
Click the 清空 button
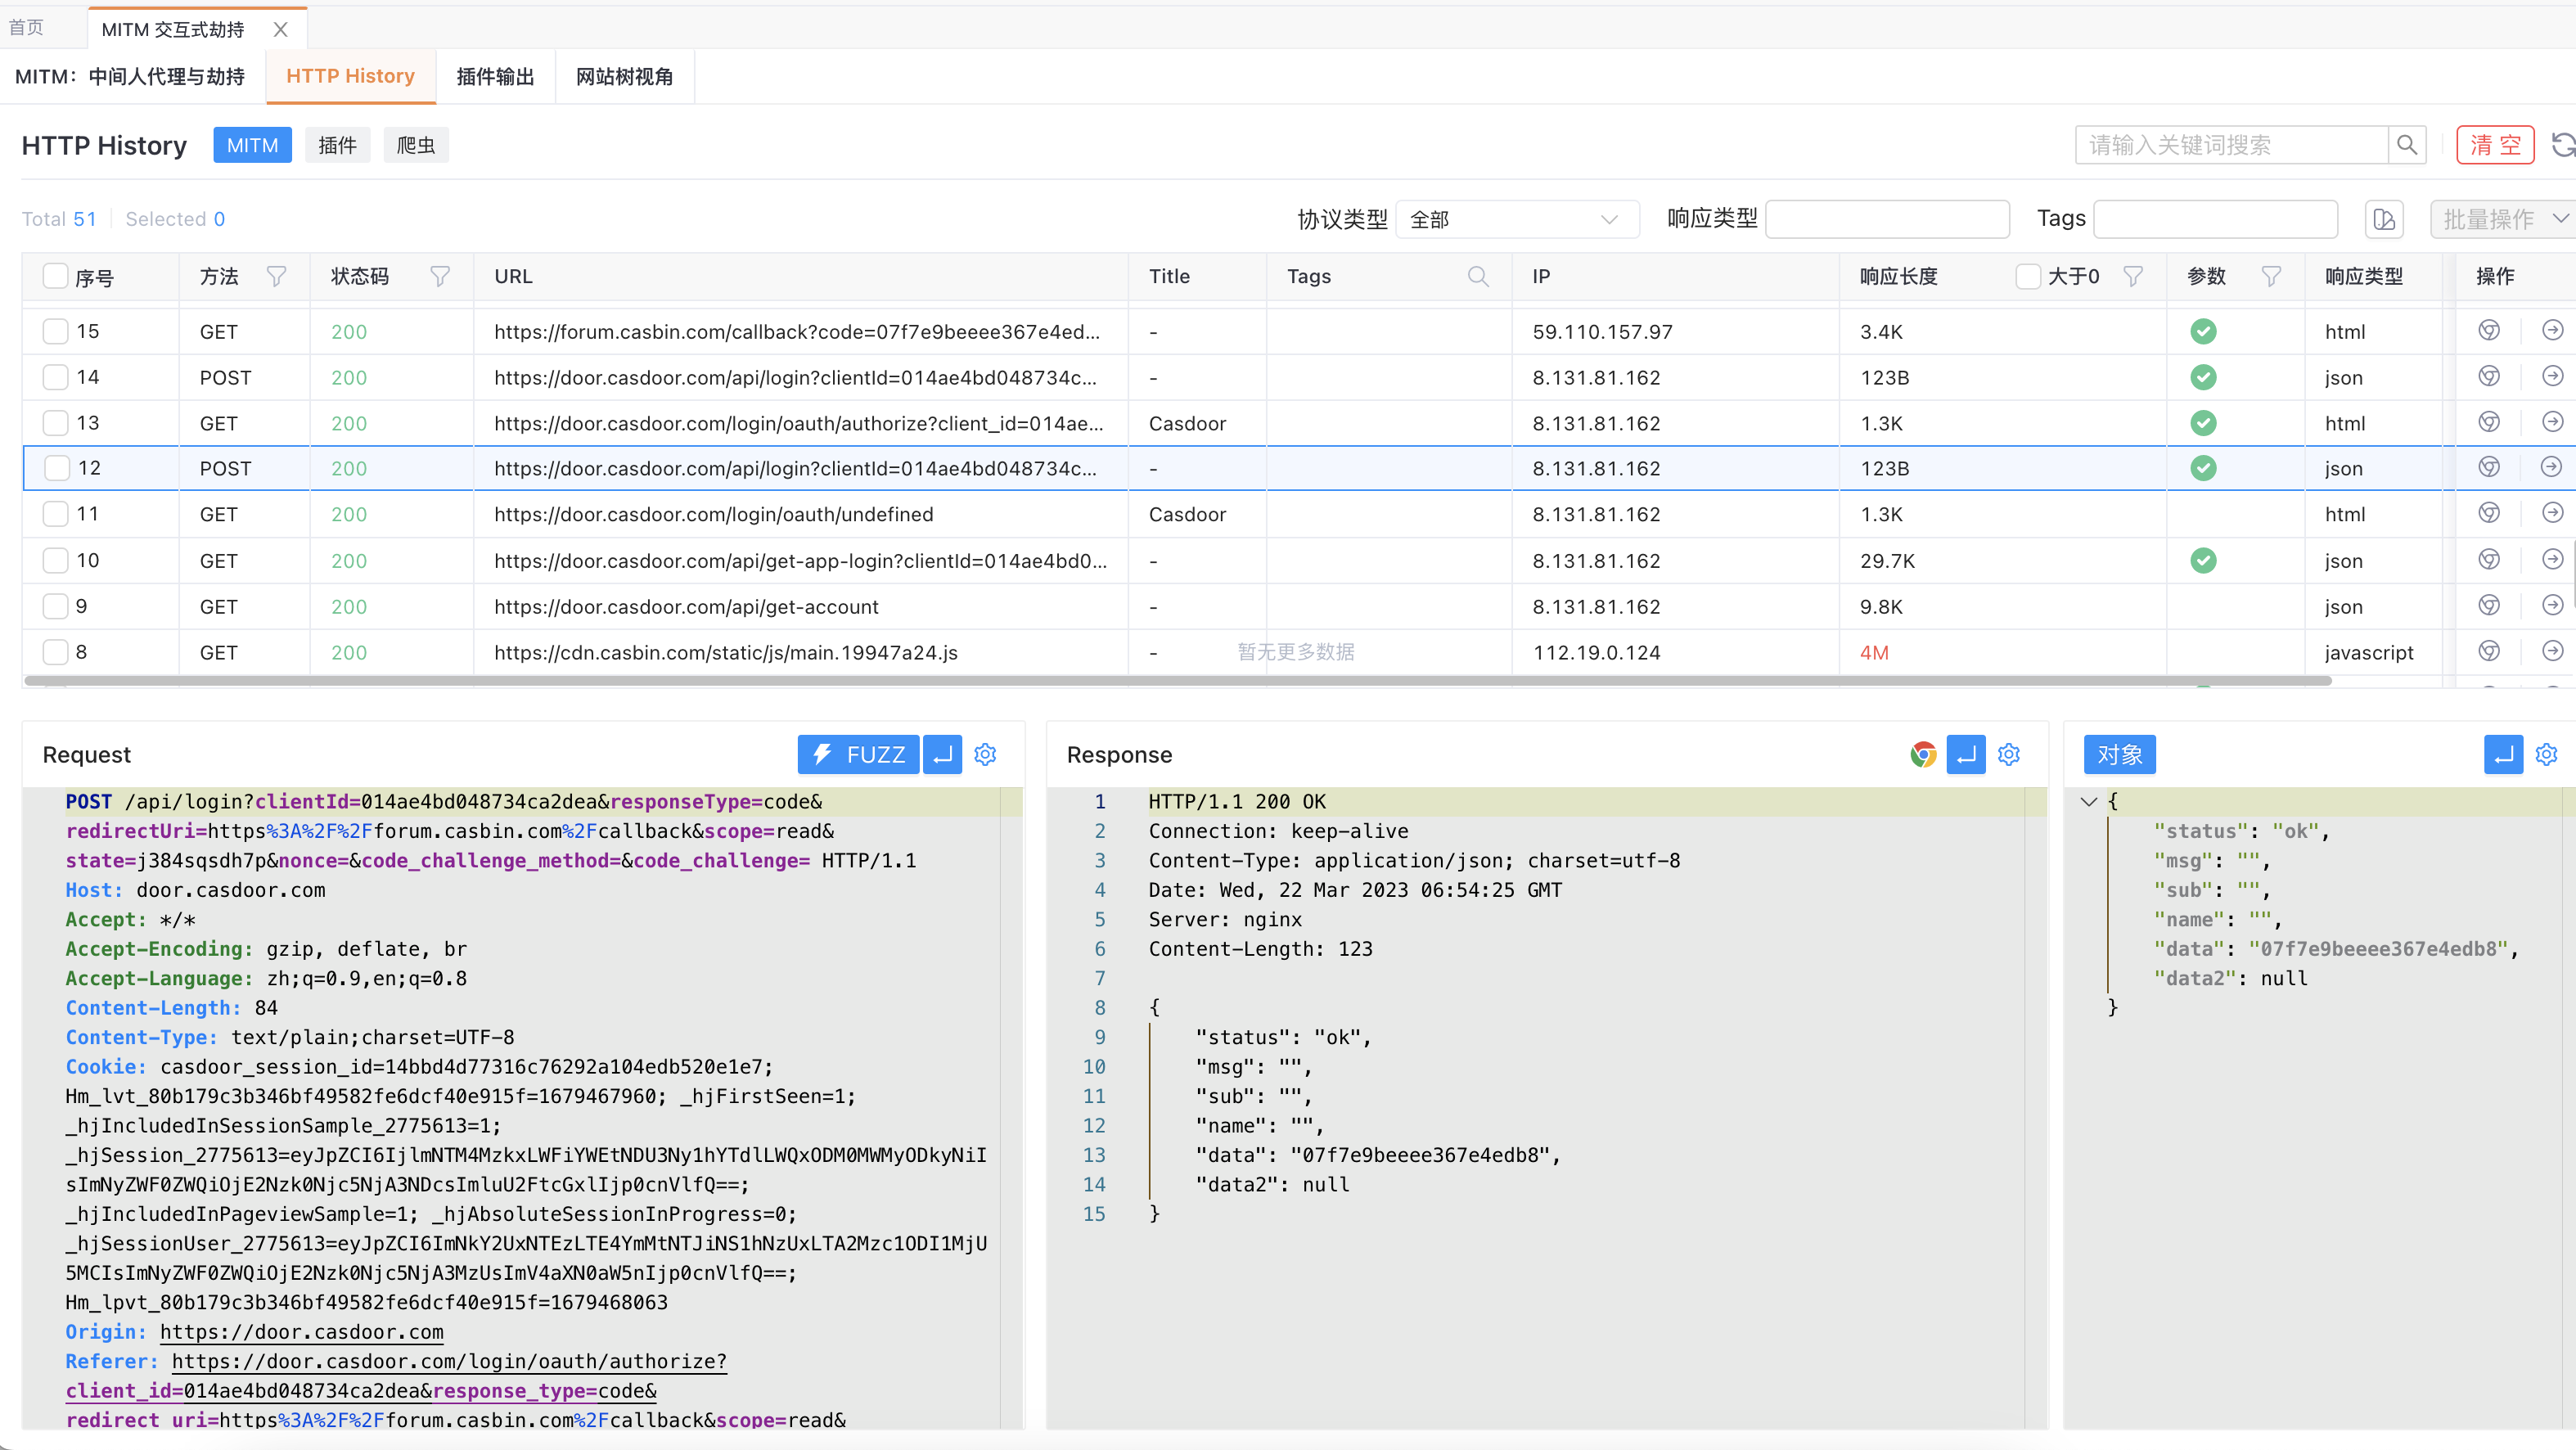2495,145
